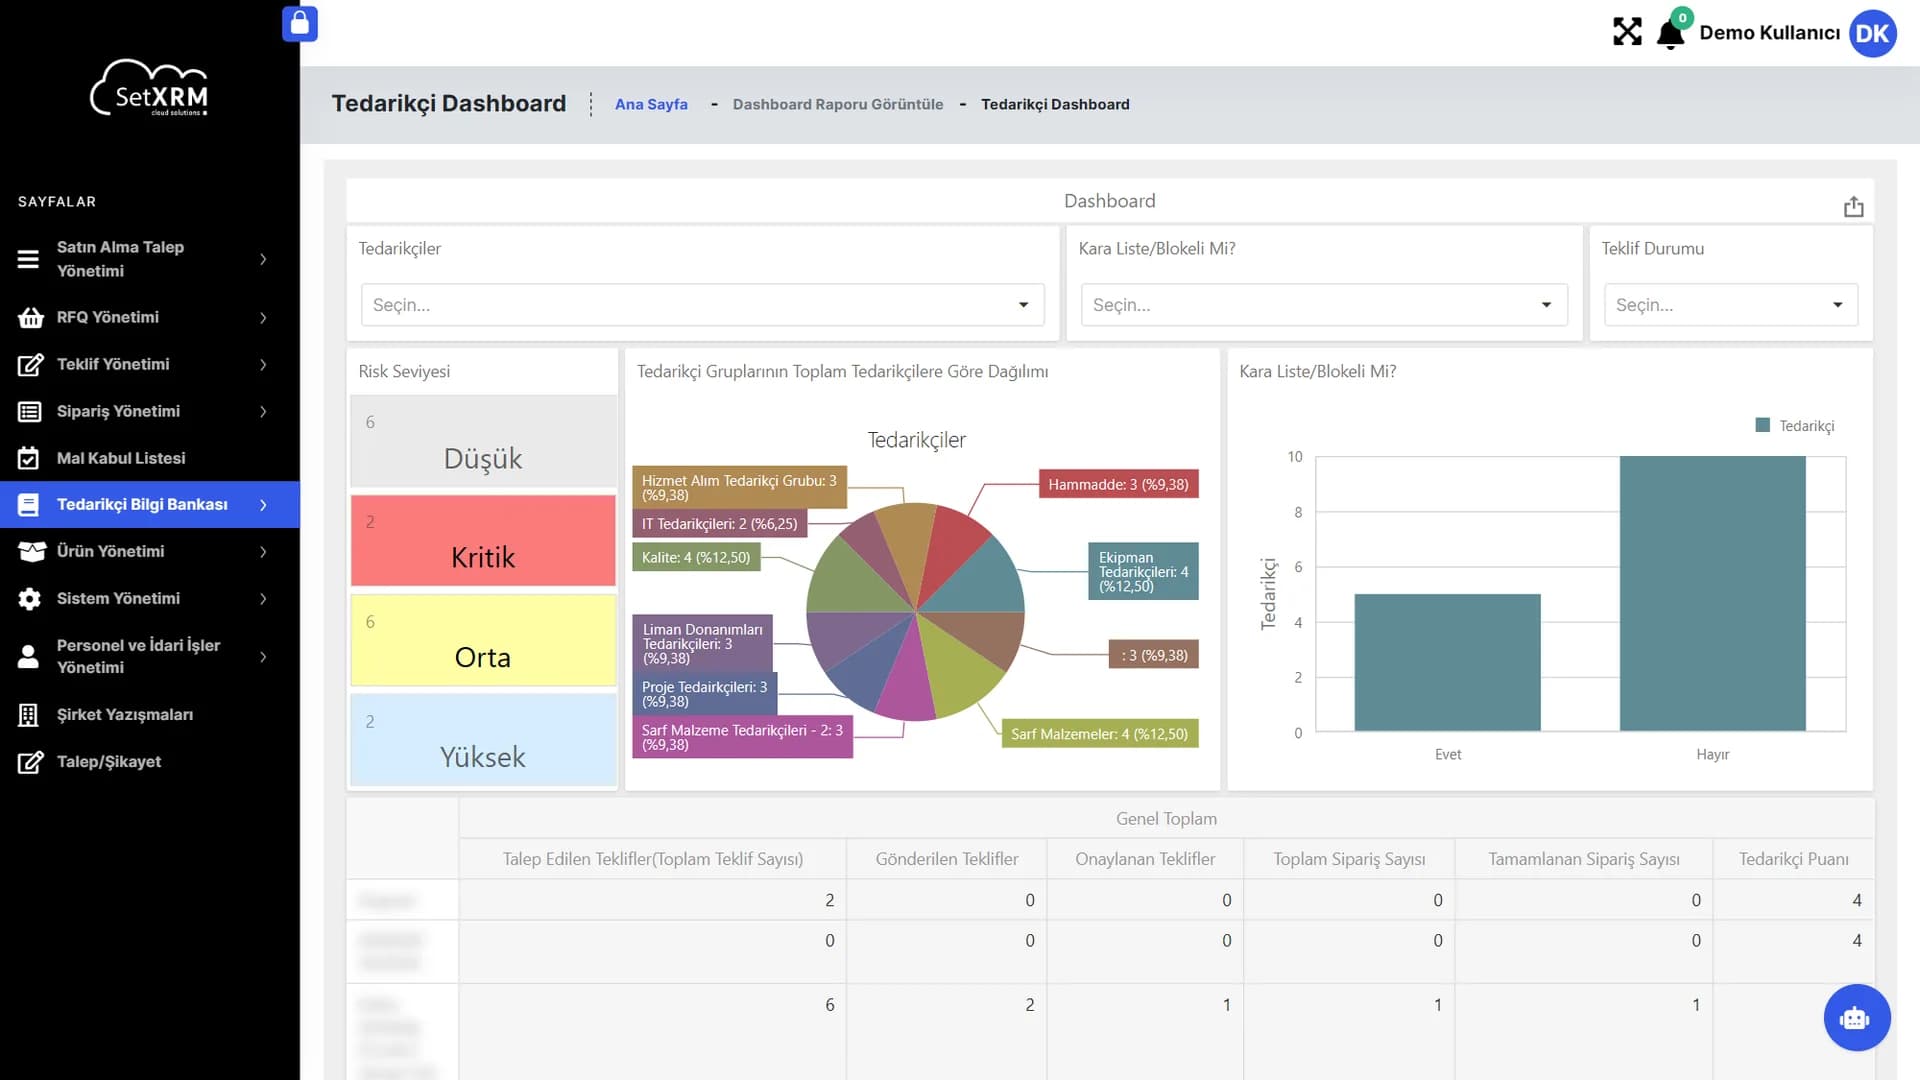Open the Tedarikçiler Seçin dropdown
Image resolution: width=1920 pixels, height=1080 pixels.
point(702,305)
